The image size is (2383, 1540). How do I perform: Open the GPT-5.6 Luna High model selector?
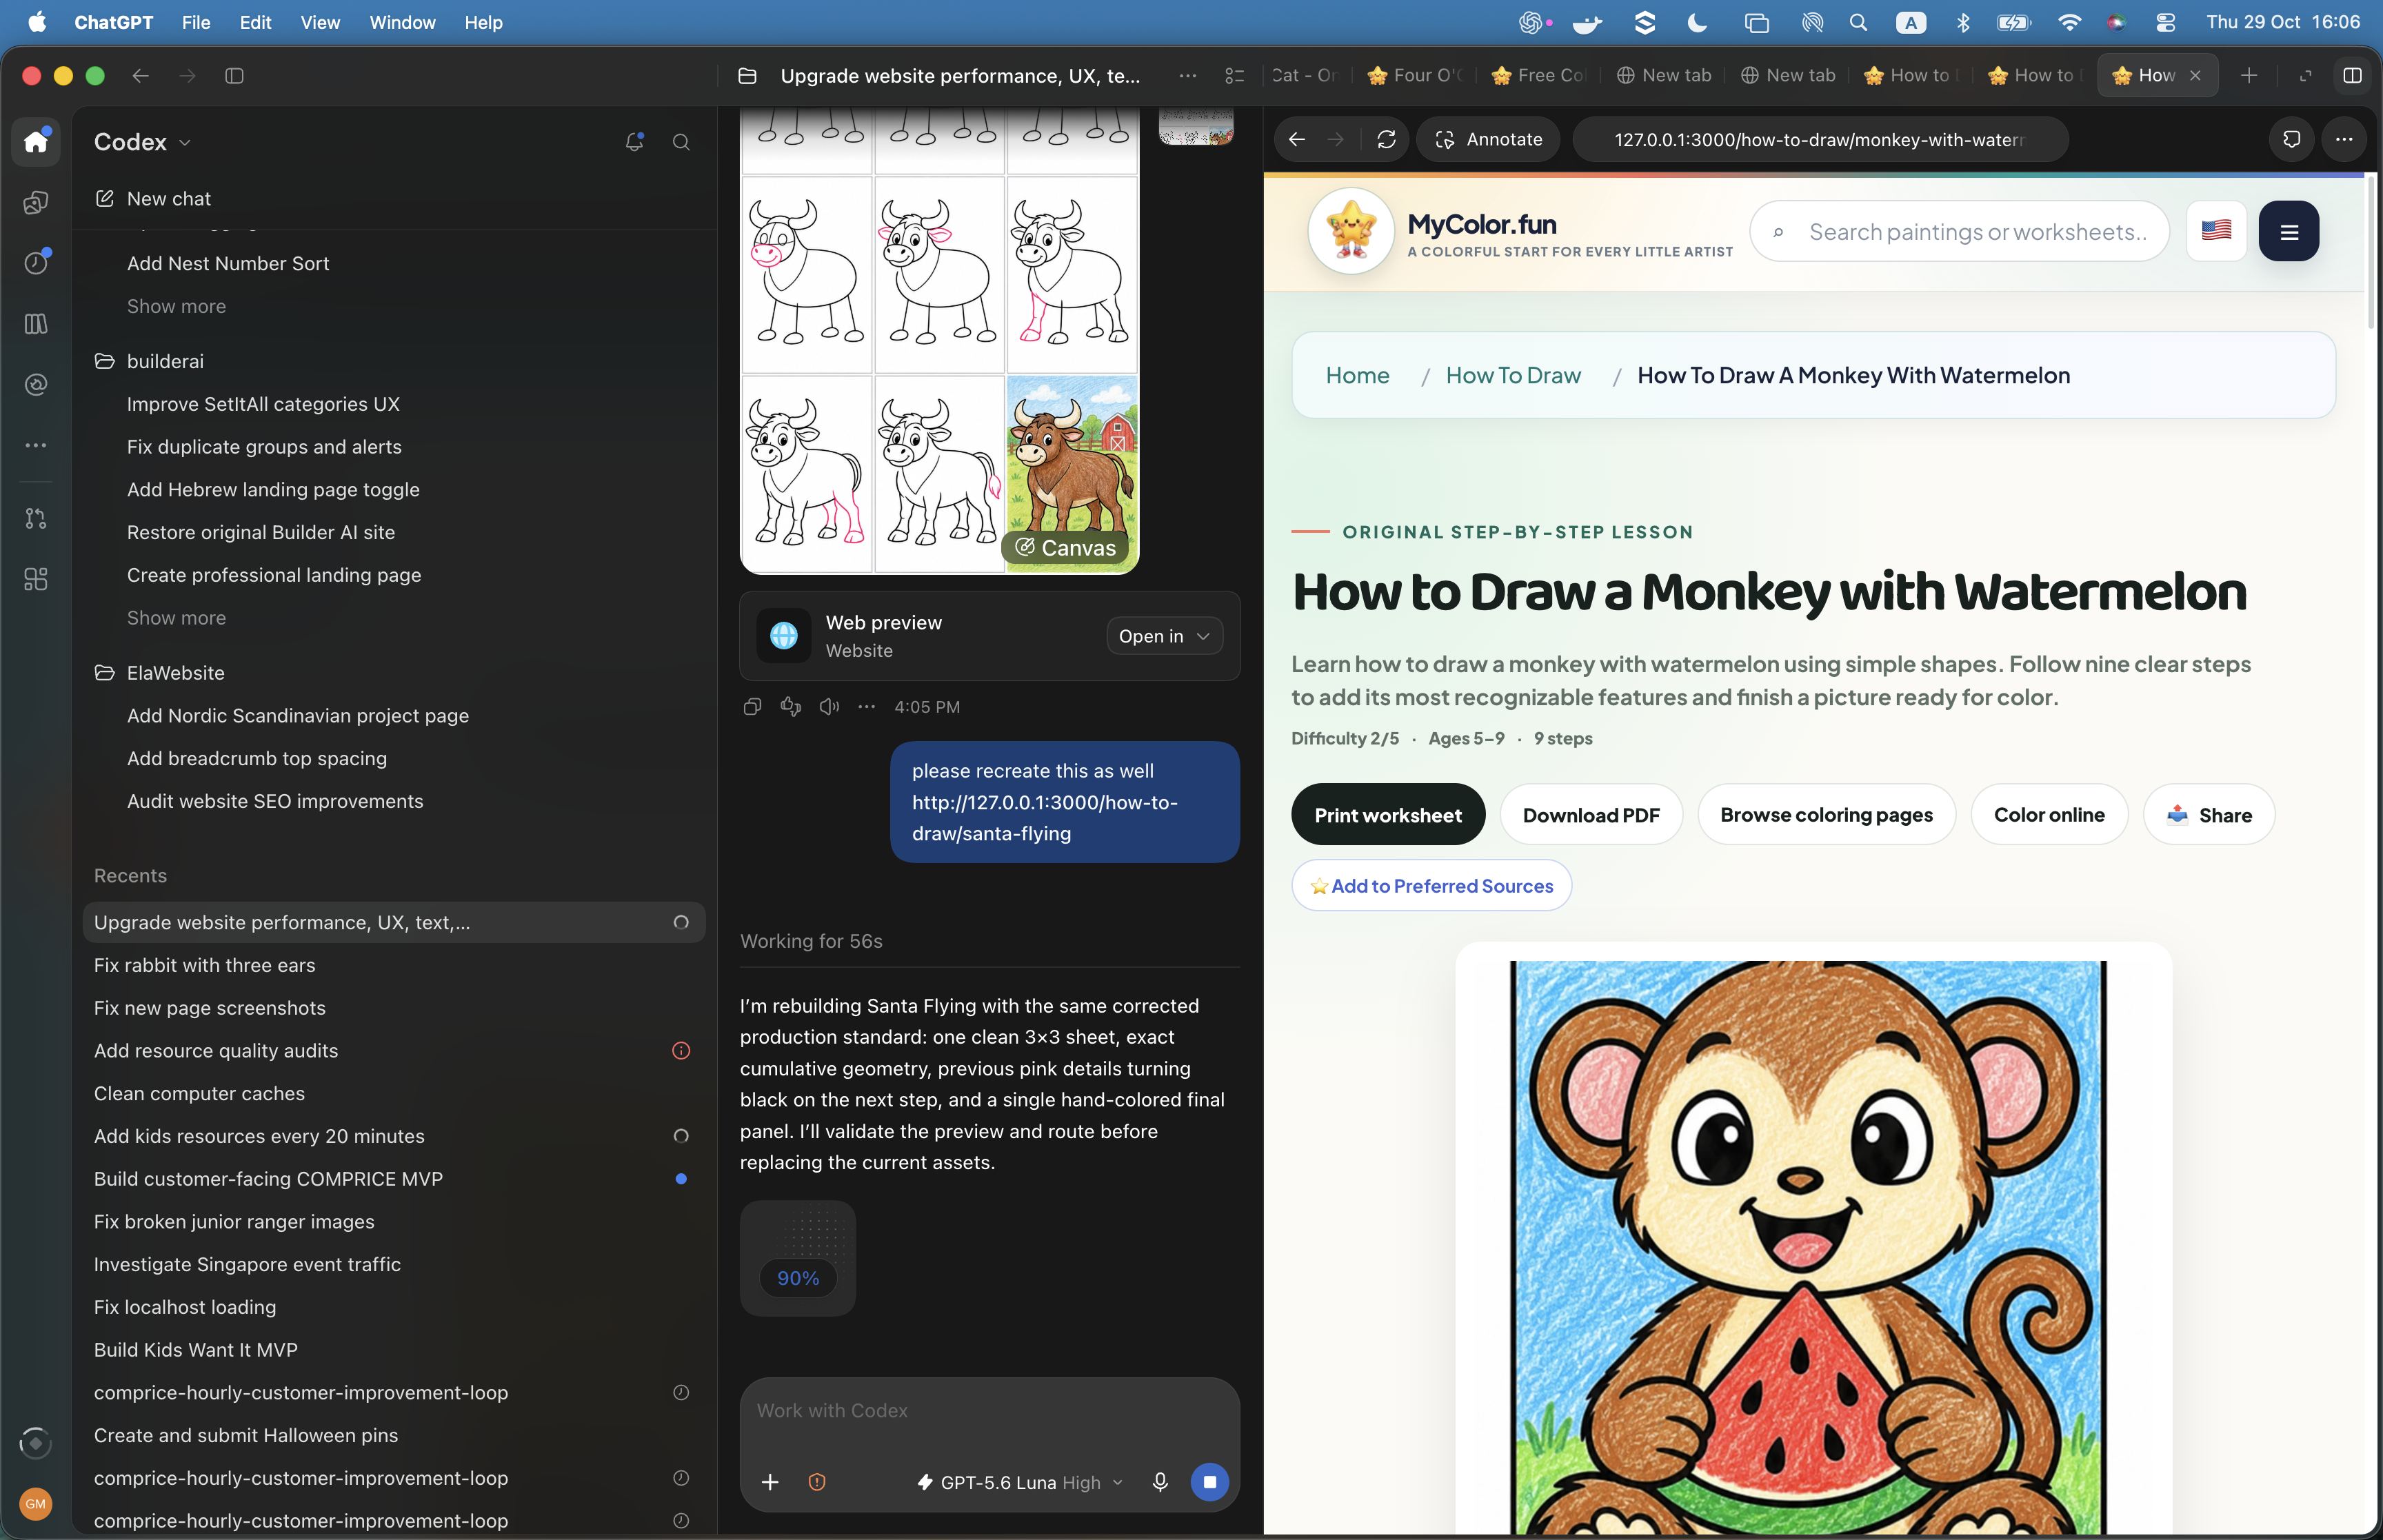[1021, 1482]
